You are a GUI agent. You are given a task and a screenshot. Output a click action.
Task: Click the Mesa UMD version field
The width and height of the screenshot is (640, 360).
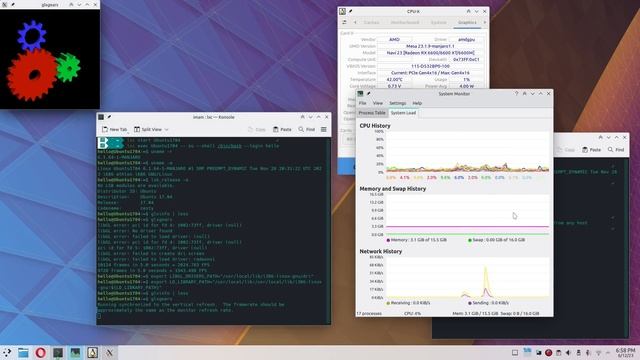pos(430,46)
